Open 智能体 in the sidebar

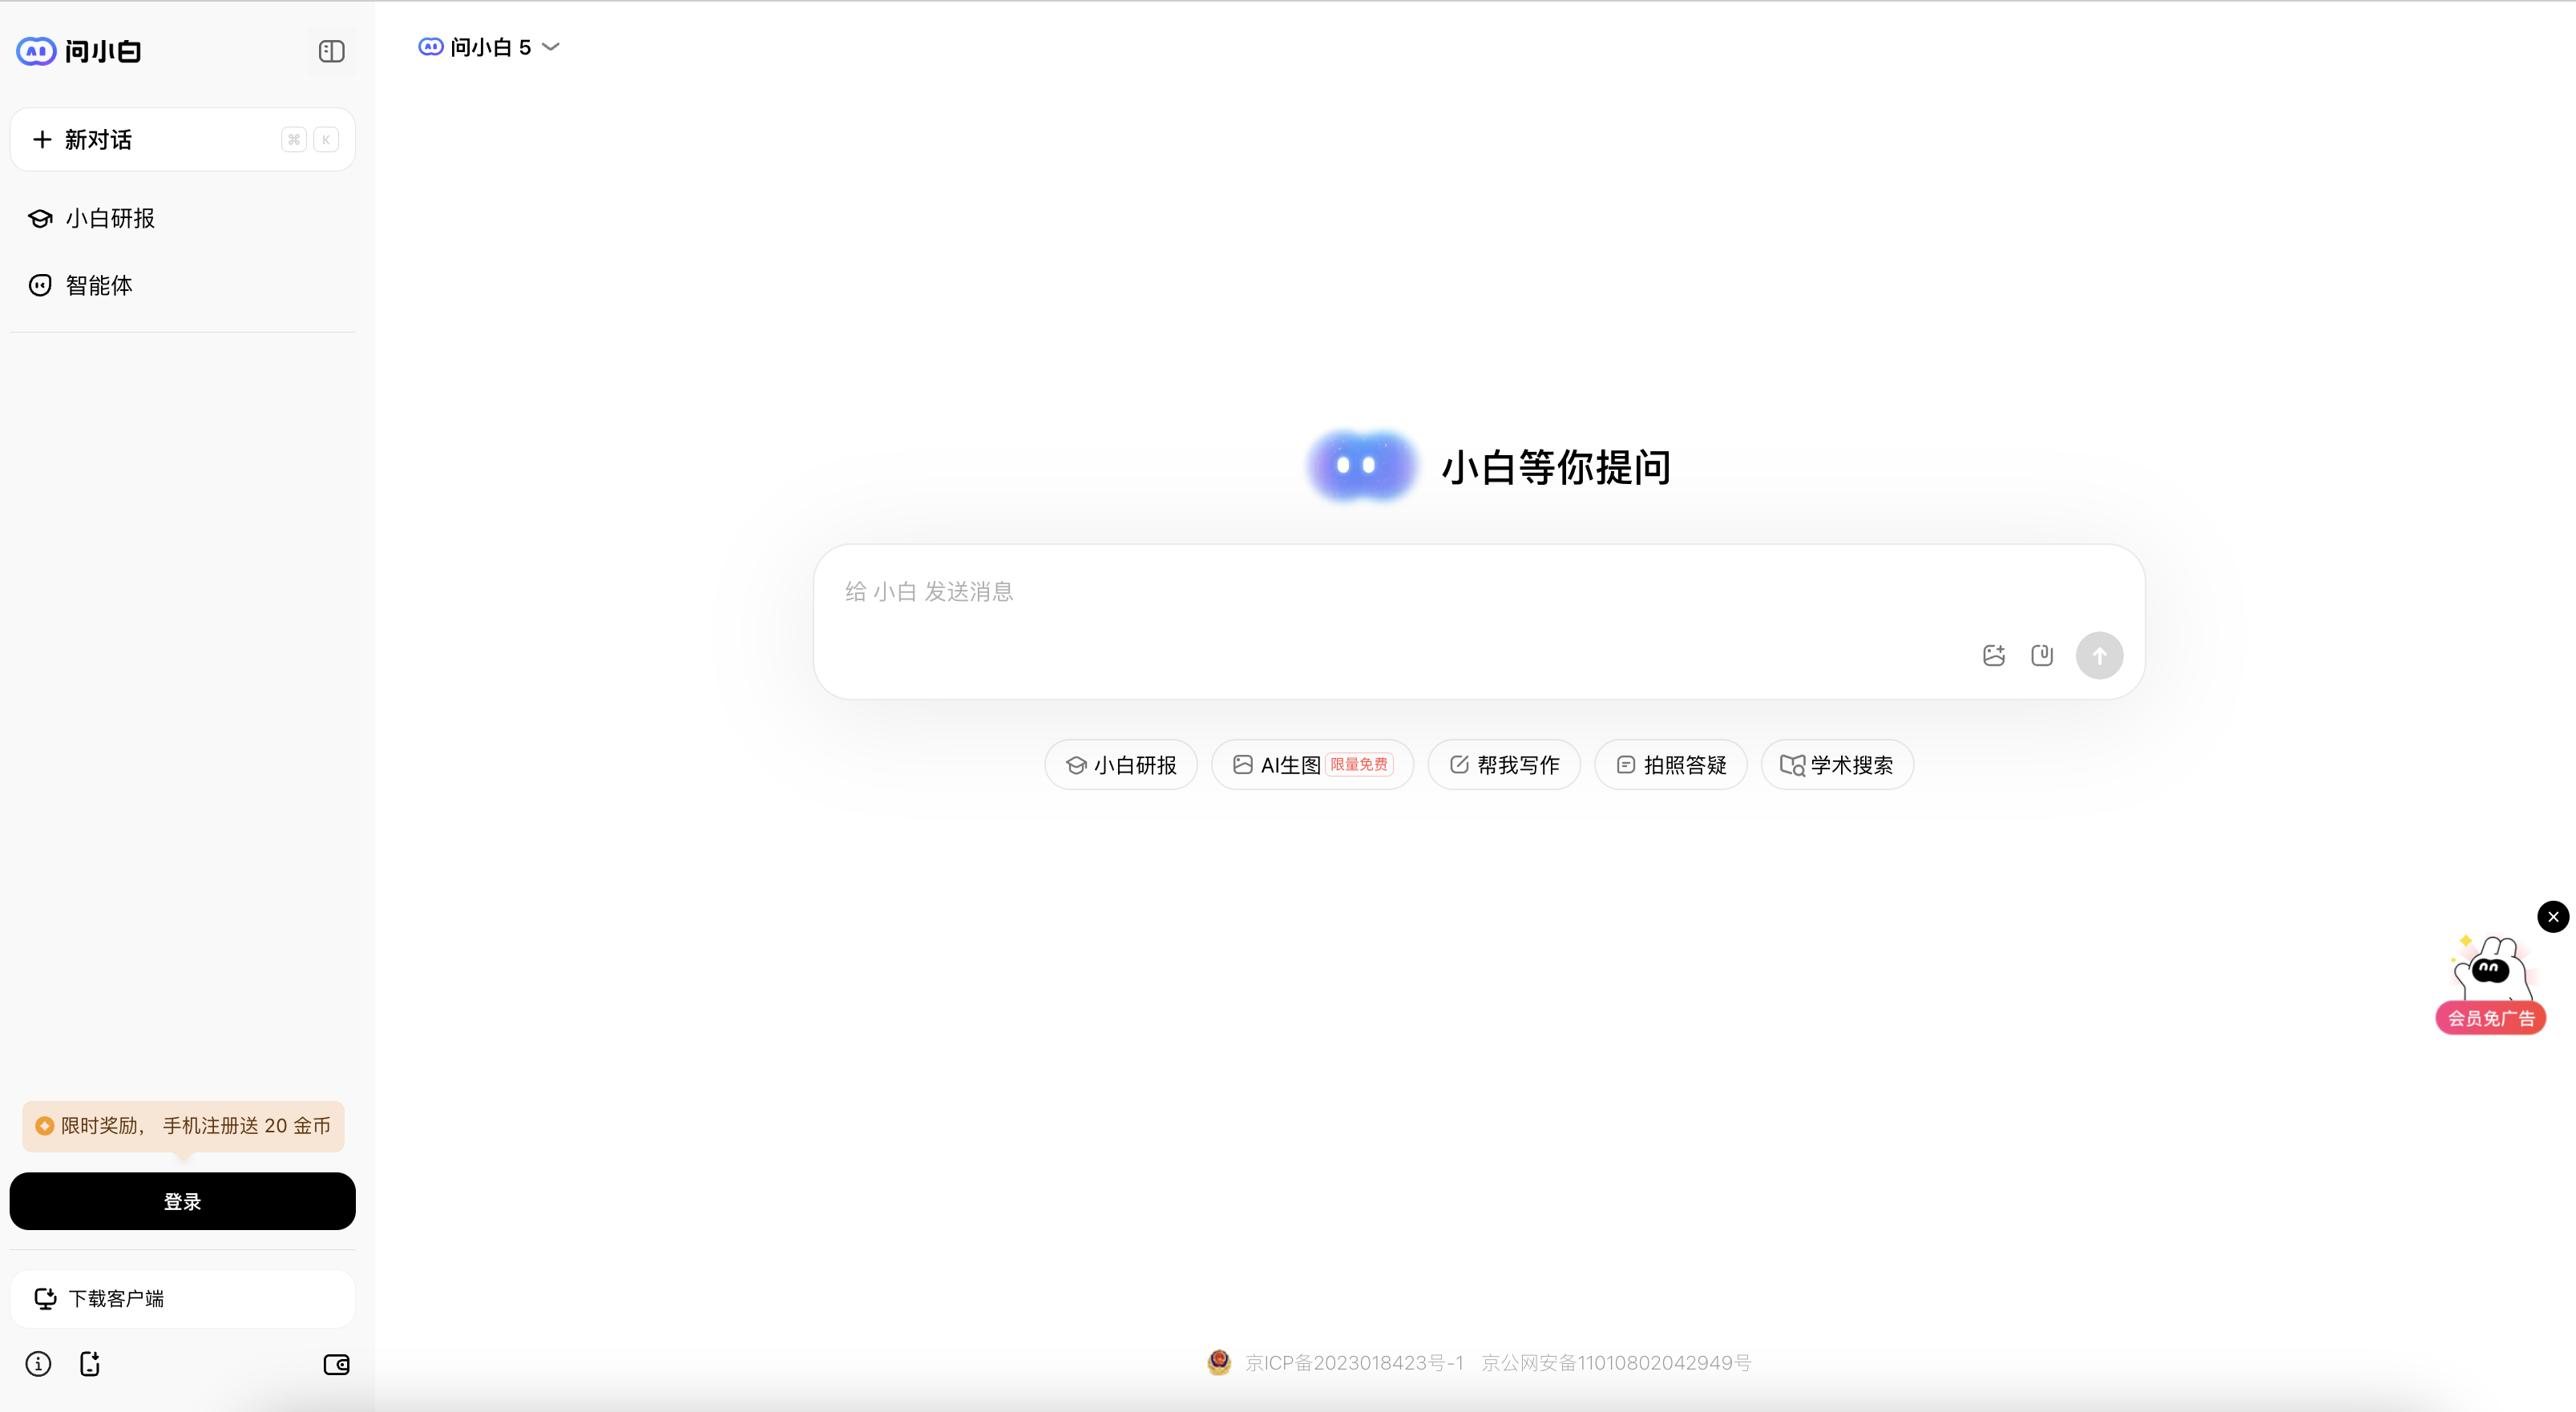pos(98,285)
